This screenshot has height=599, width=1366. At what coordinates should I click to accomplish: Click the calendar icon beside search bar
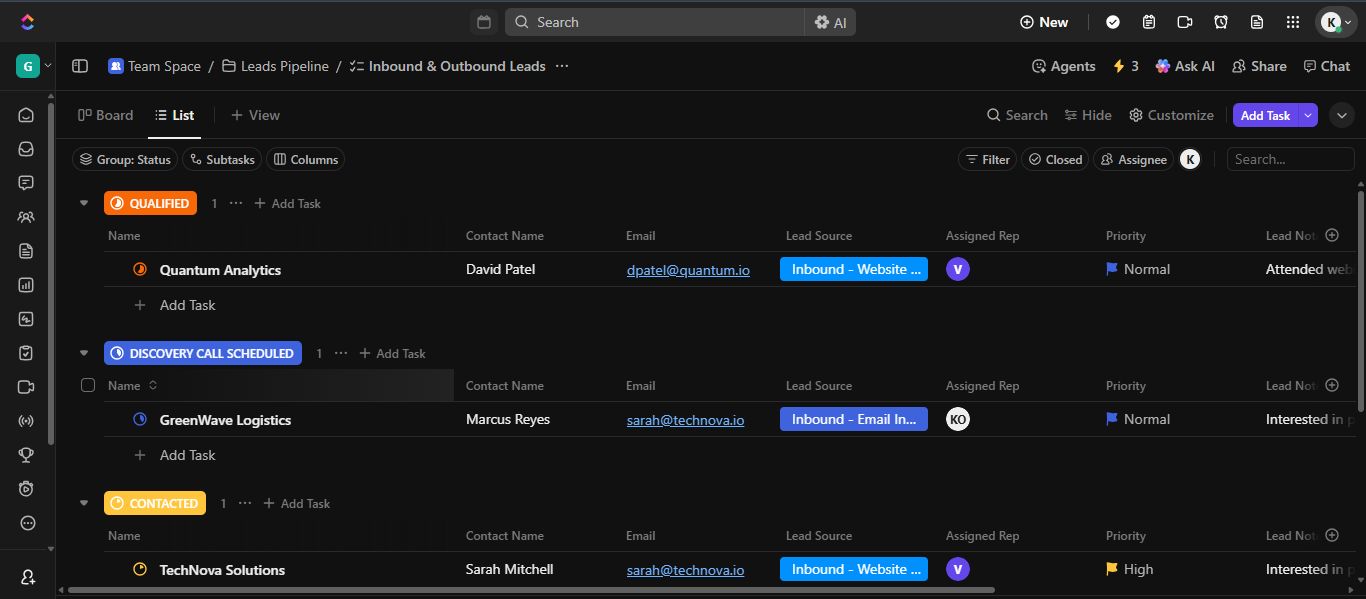point(484,22)
